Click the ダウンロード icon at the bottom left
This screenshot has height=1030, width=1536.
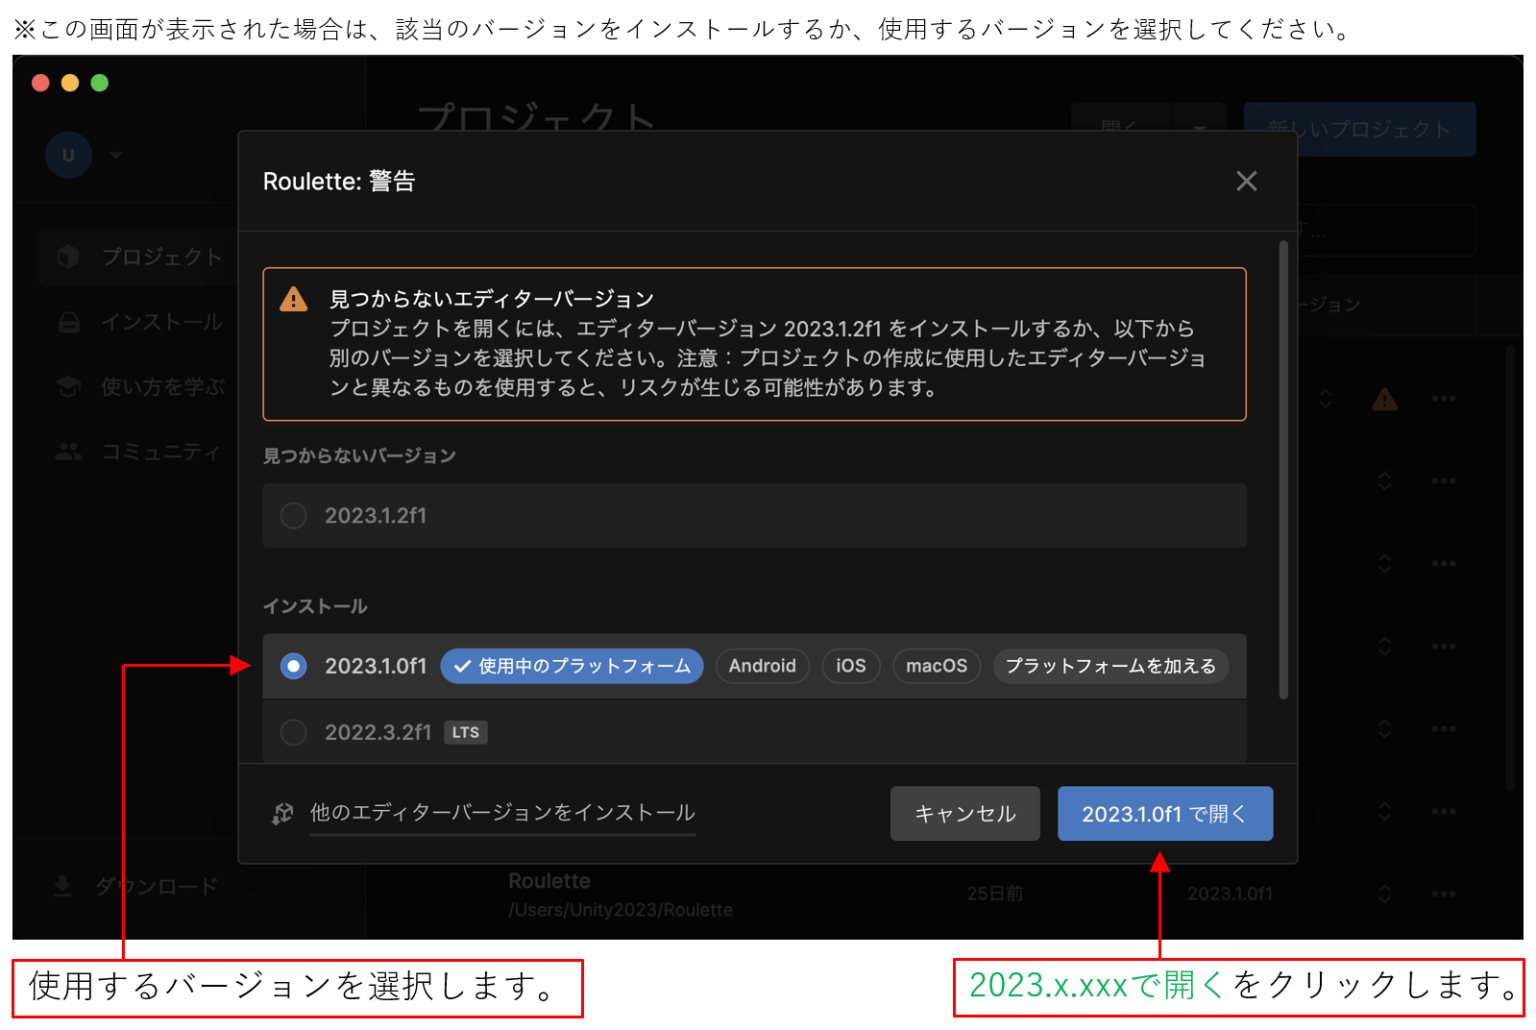62,886
